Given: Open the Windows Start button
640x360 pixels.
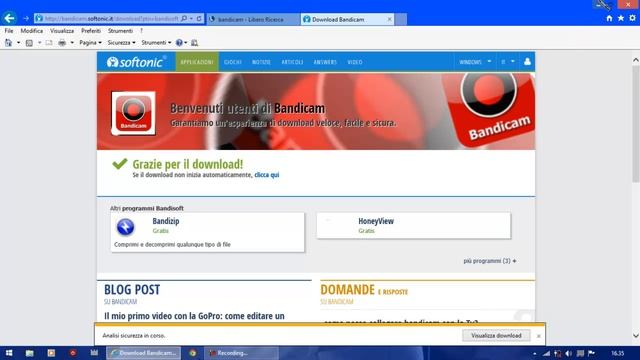Looking at the screenshot, I should click(x=9, y=353).
